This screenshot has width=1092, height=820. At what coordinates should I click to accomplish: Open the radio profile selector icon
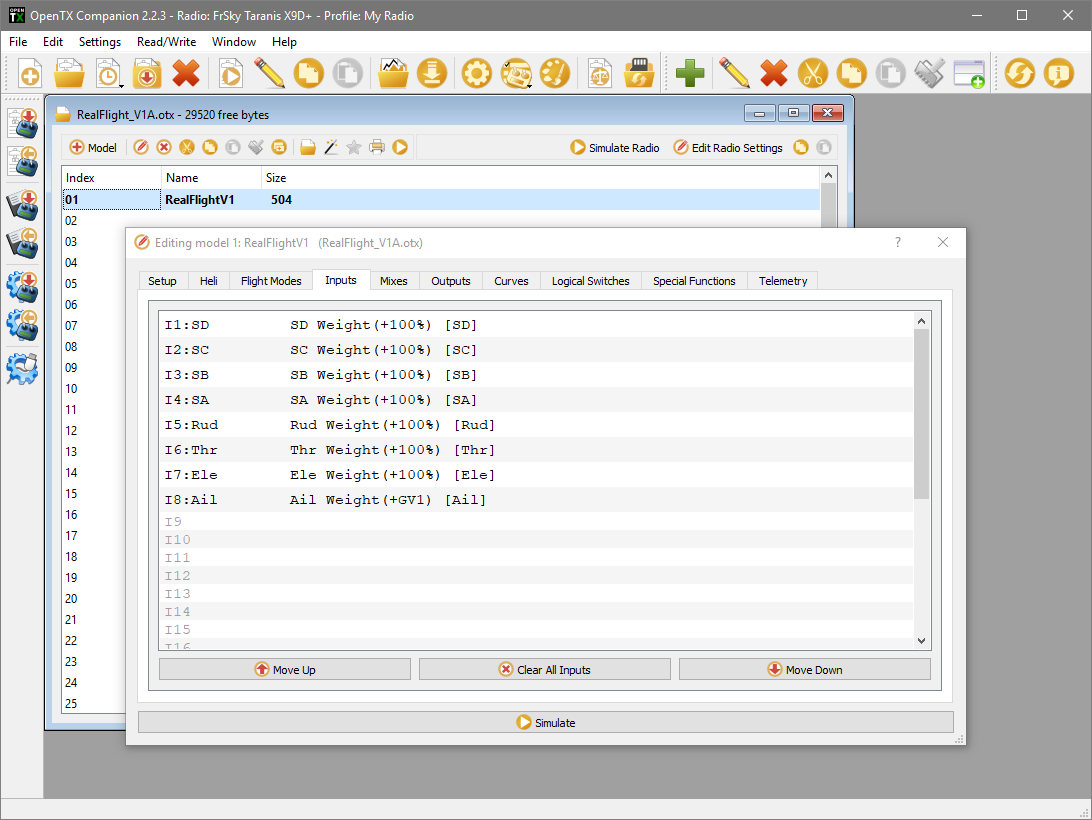516,73
